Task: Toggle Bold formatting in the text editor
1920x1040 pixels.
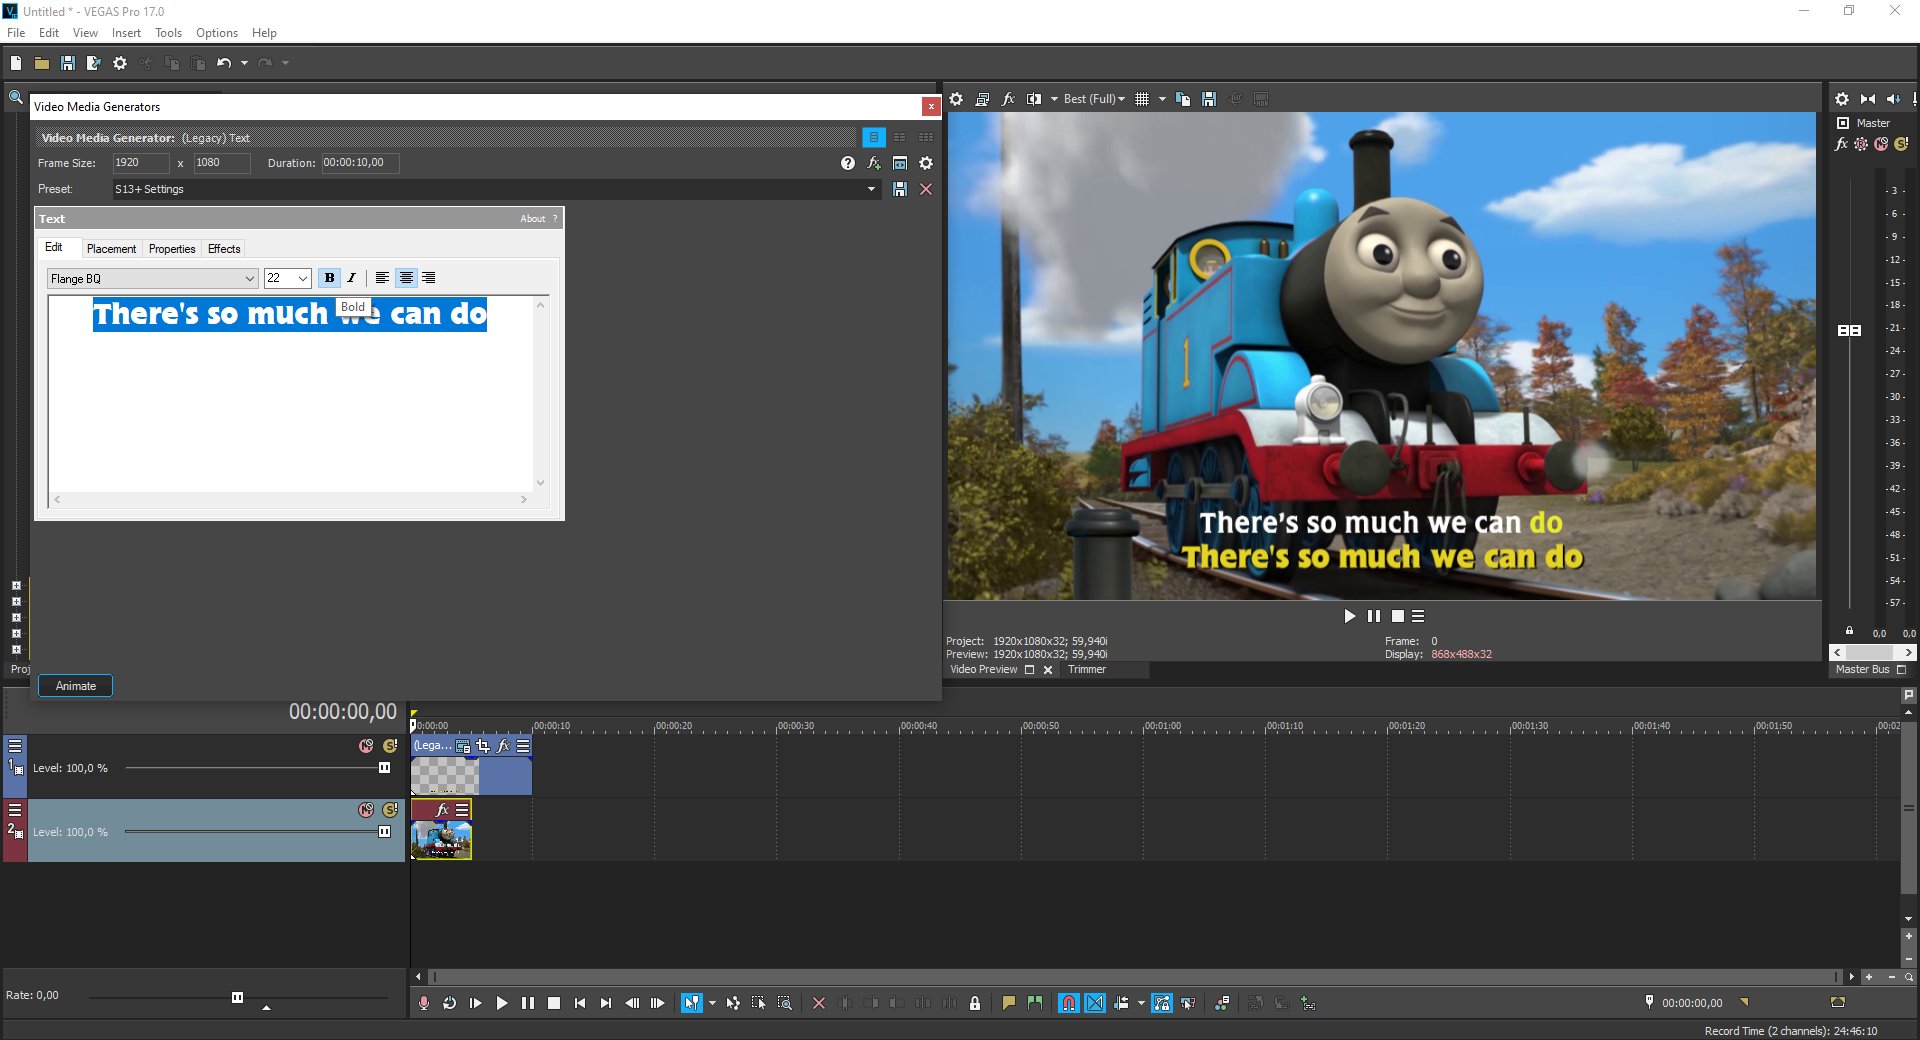Action: [329, 278]
